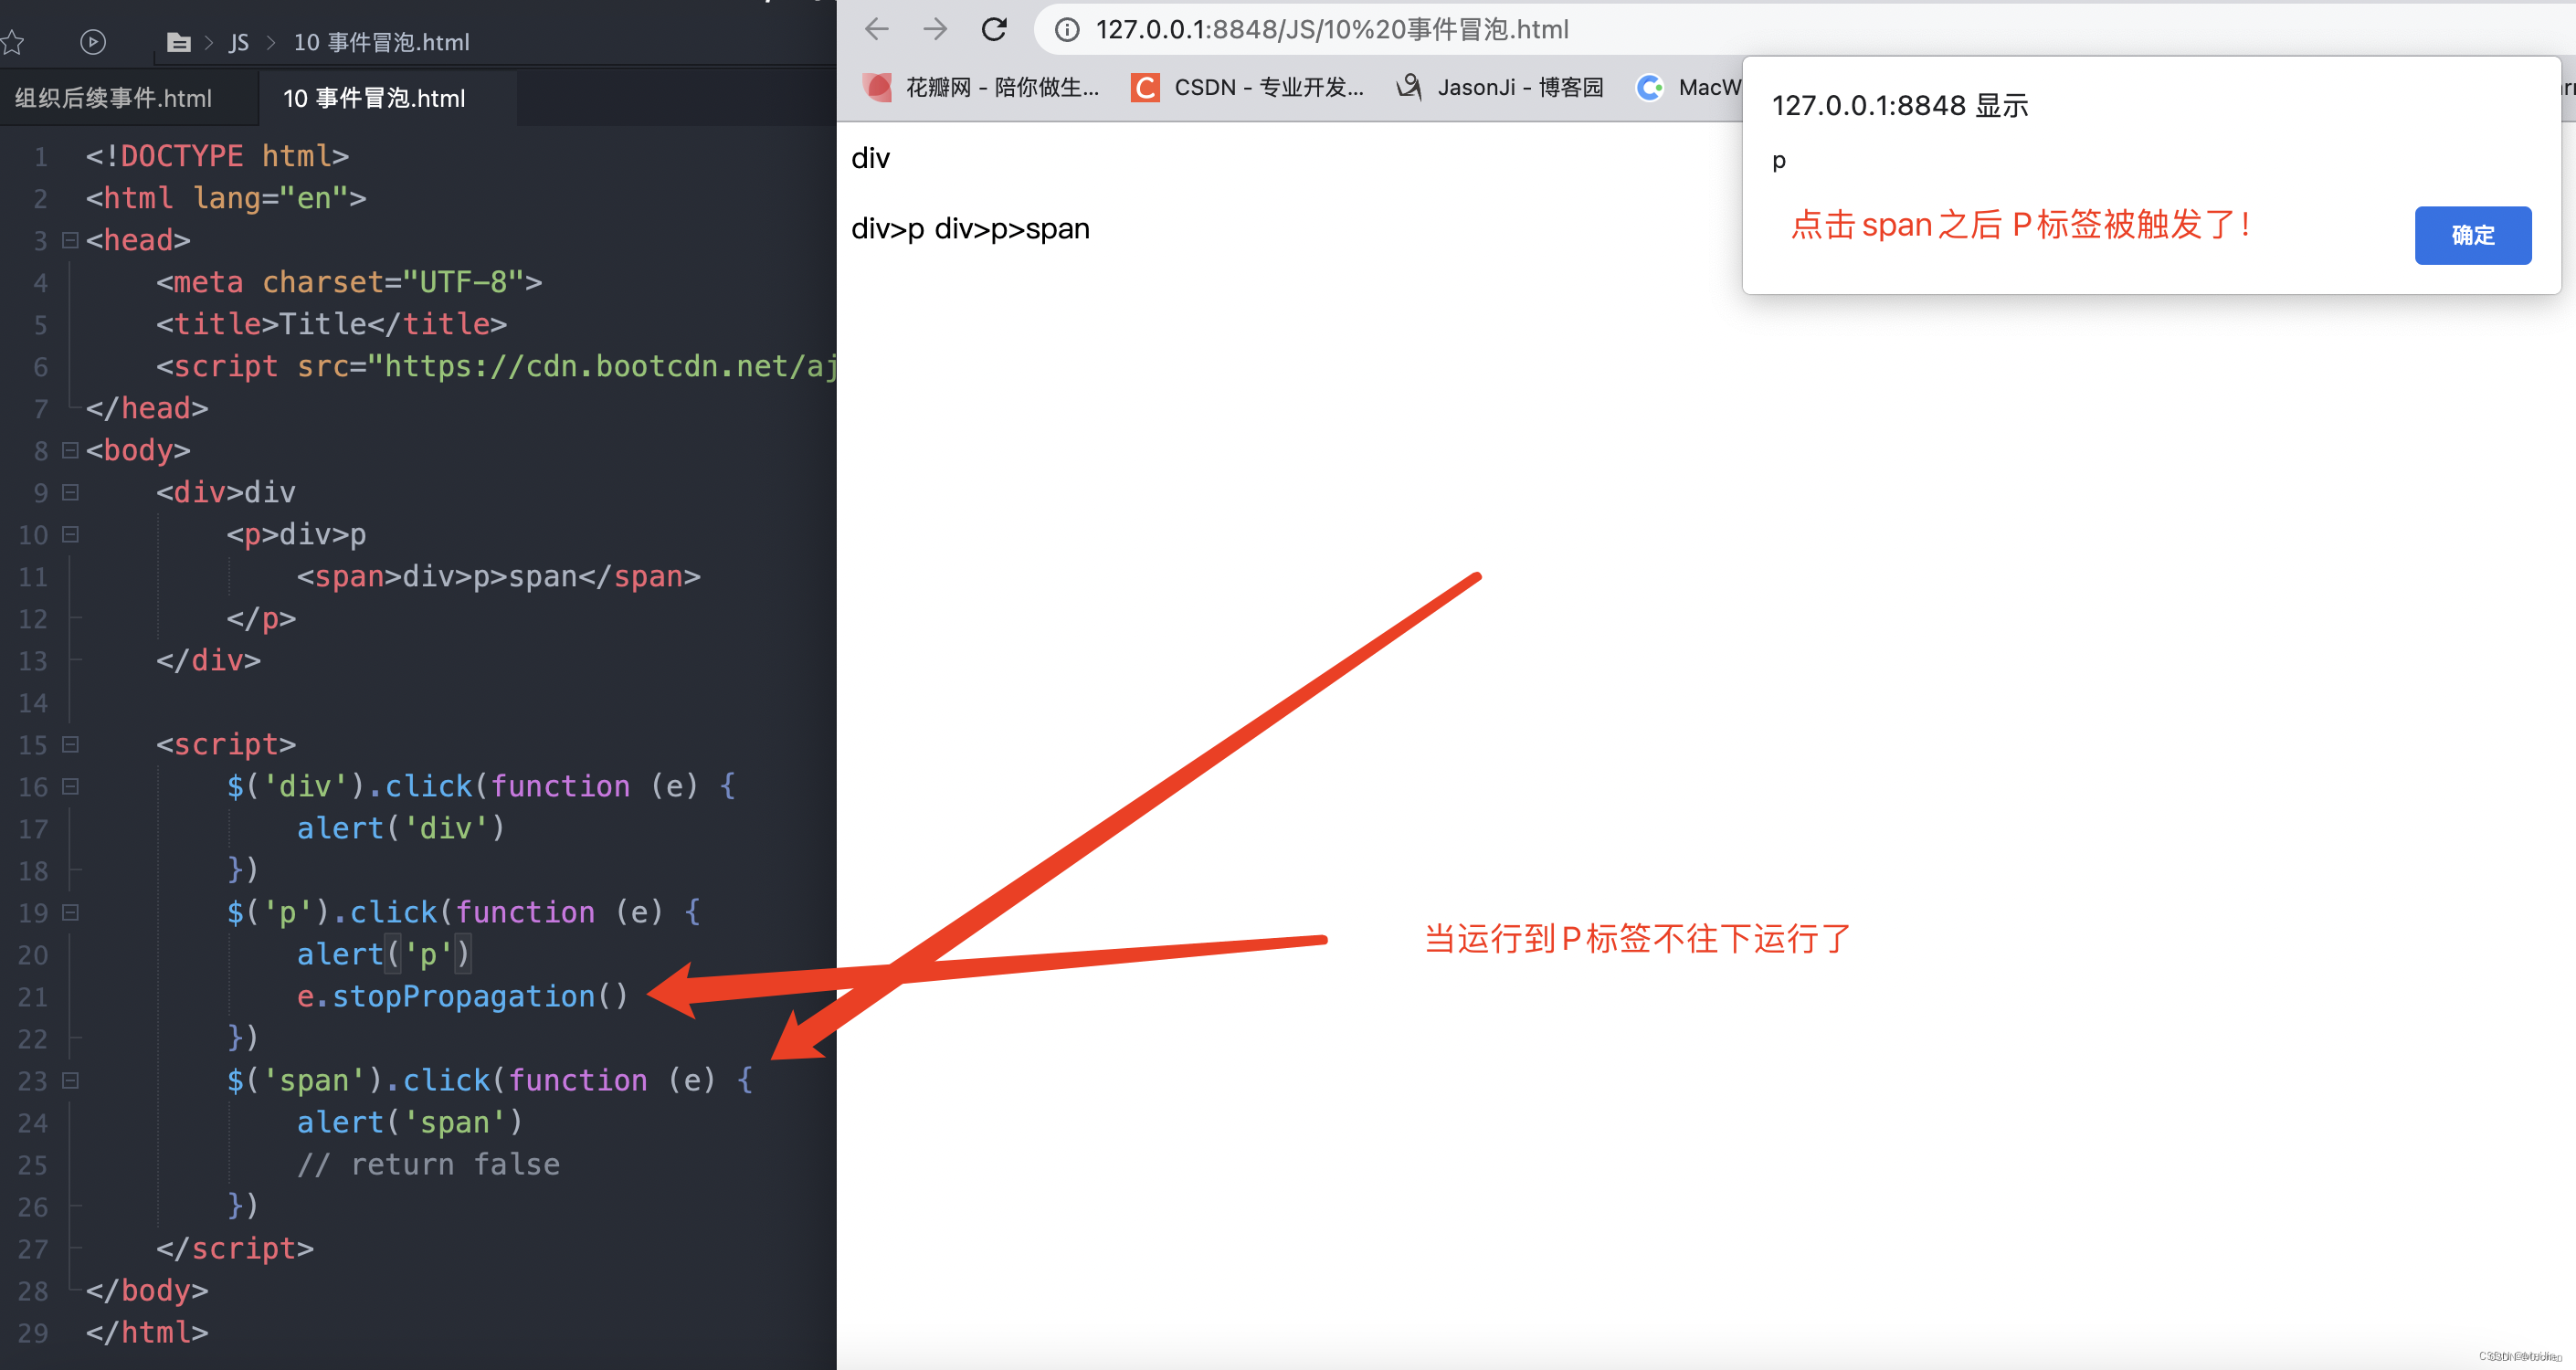Reload the browser page

coord(994,29)
